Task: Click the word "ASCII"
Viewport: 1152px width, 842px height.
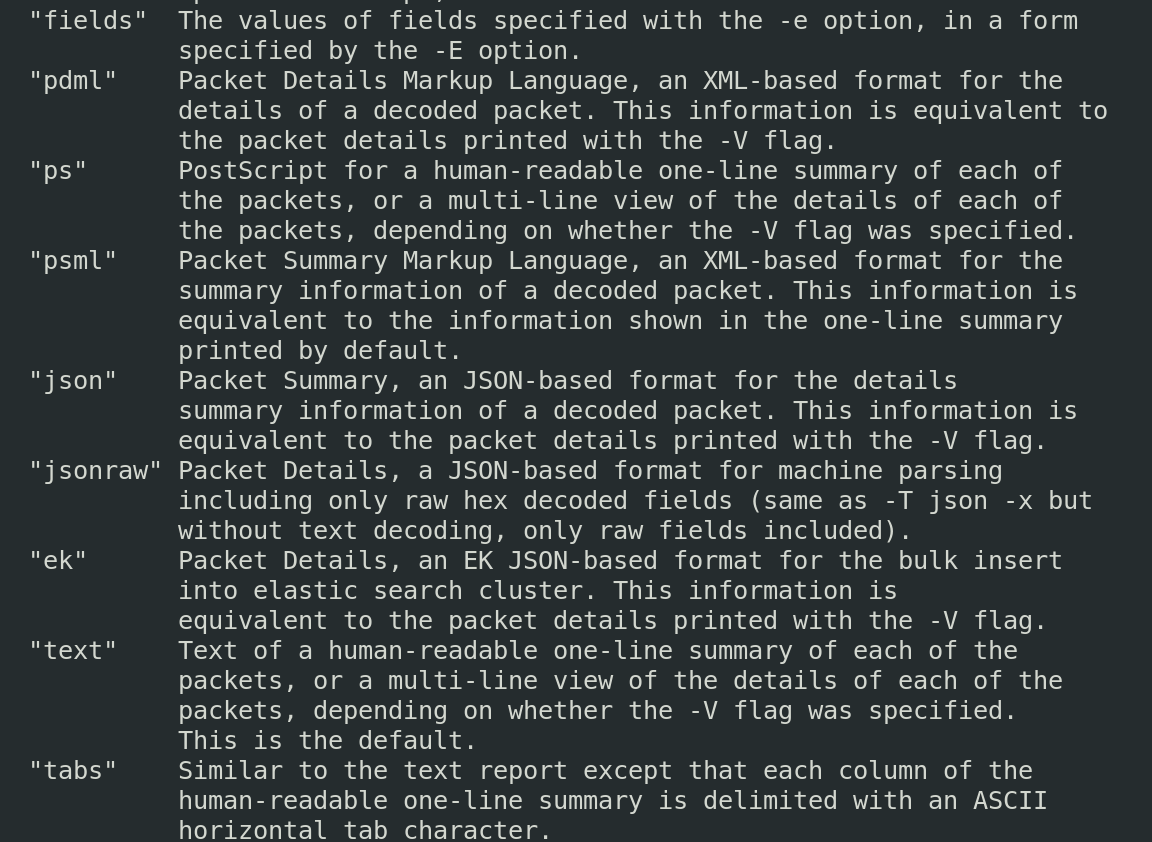Action: (x=1010, y=801)
